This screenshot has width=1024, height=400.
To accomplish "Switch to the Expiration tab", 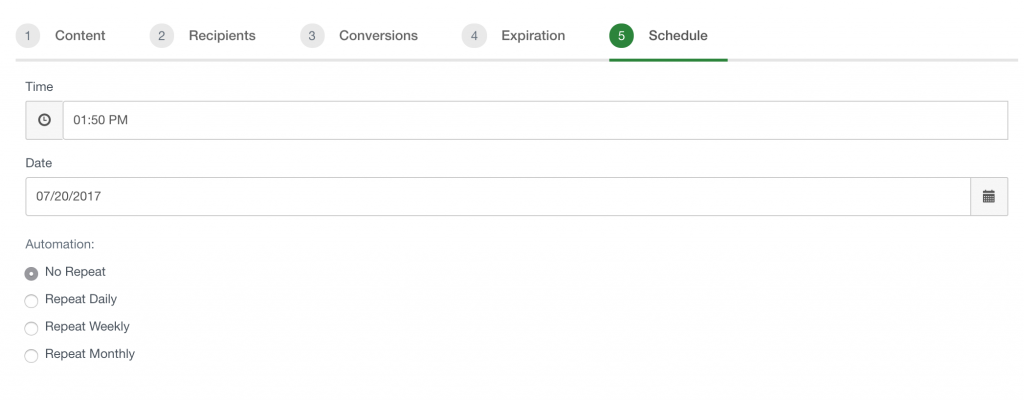I will [x=533, y=36].
